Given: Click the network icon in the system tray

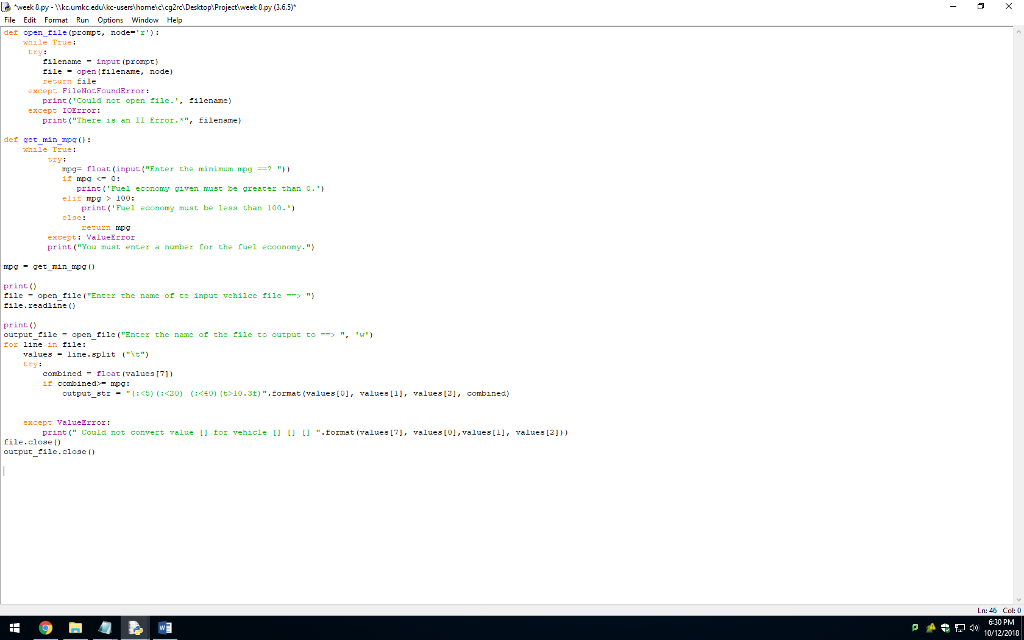Looking at the screenshot, I should click(x=960, y=628).
